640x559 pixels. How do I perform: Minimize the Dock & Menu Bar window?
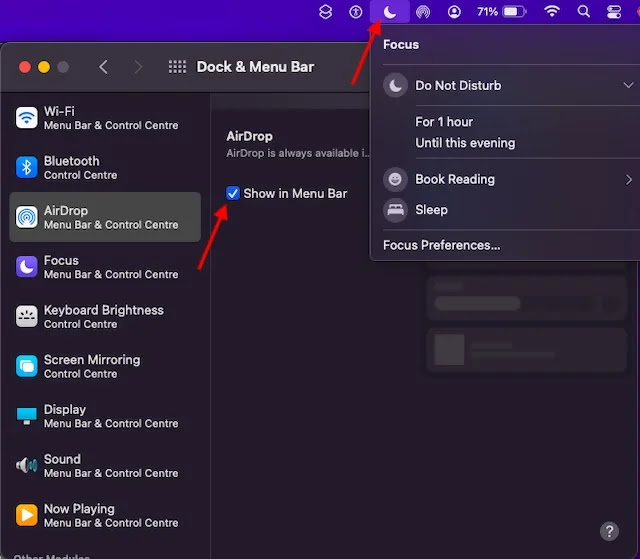coord(44,67)
